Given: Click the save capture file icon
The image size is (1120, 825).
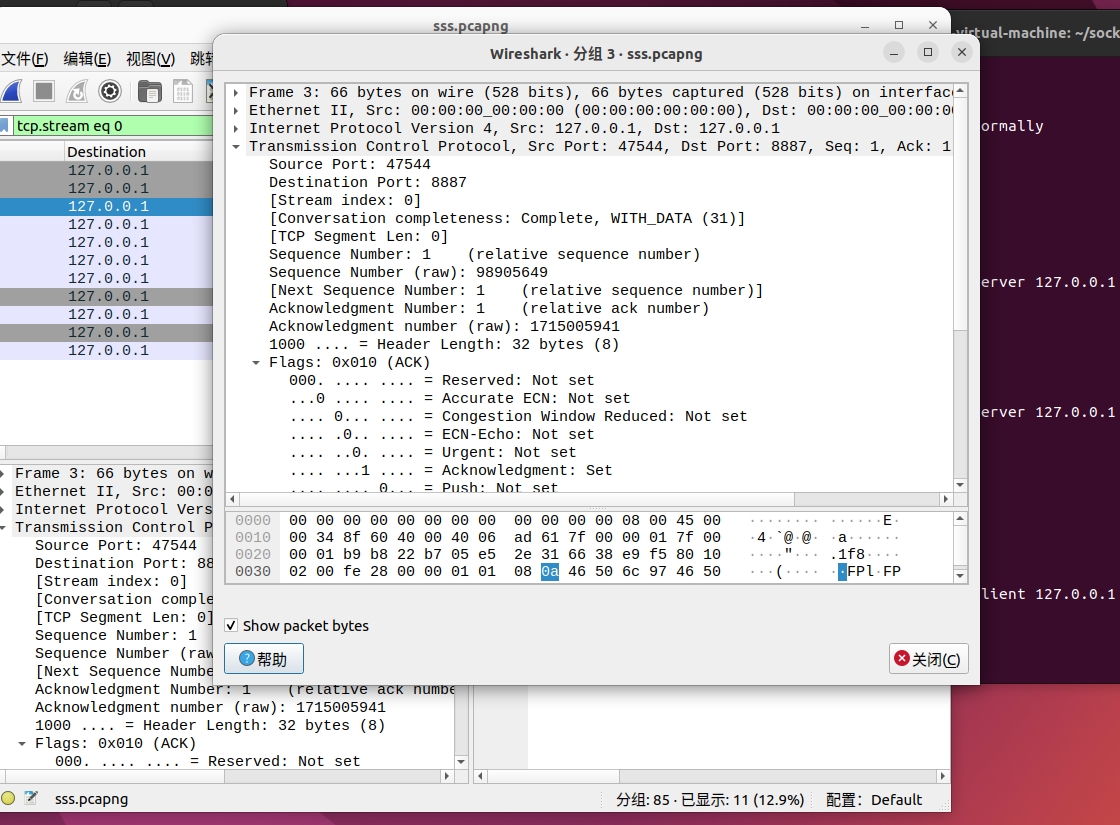Looking at the screenshot, I should coord(183,91).
